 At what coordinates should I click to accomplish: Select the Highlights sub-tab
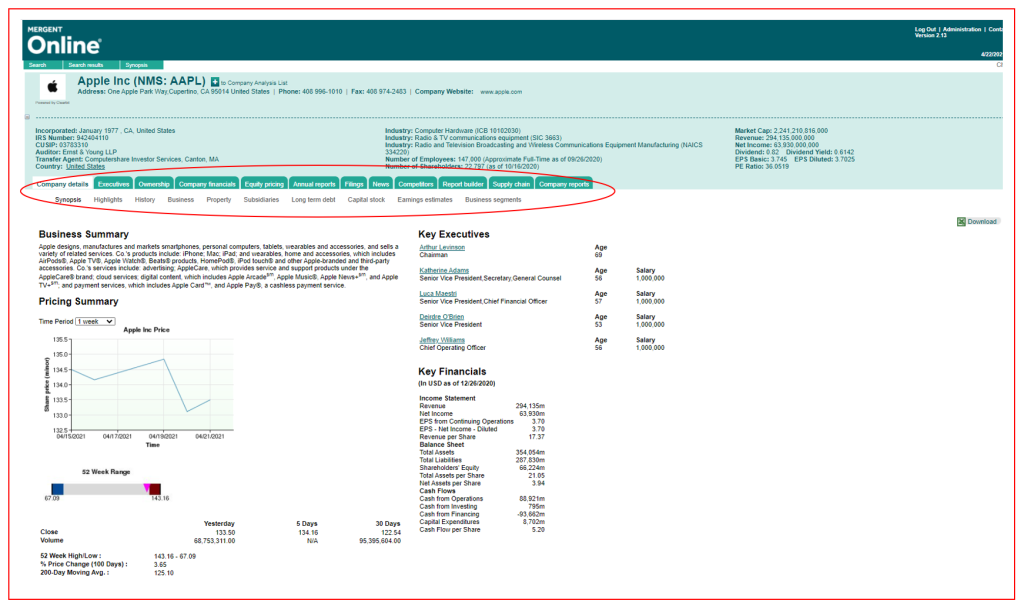pyautogui.click(x=108, y=200)
